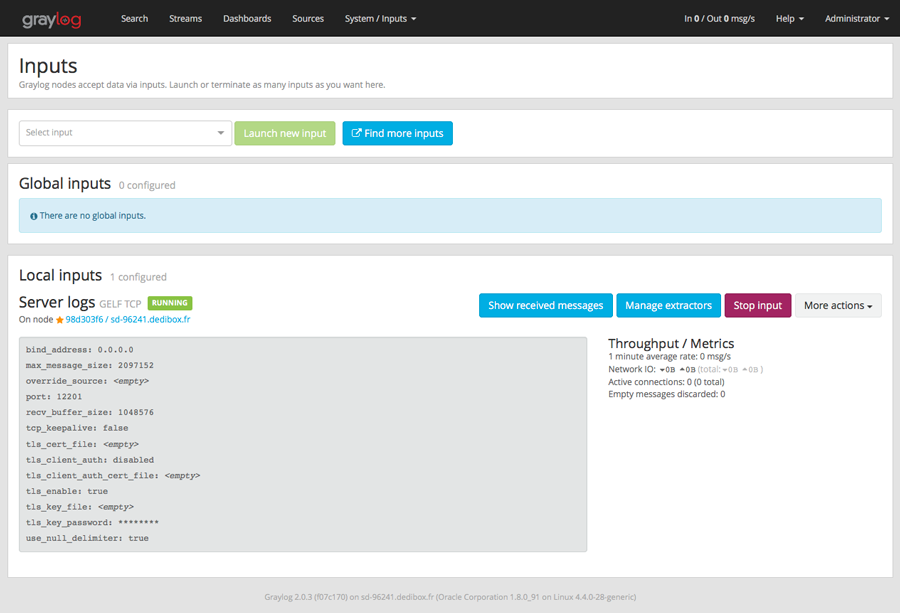The height and width of the screenshot is (613, 900).
Task: Go to Dashboards
Action: coord(247,18)
